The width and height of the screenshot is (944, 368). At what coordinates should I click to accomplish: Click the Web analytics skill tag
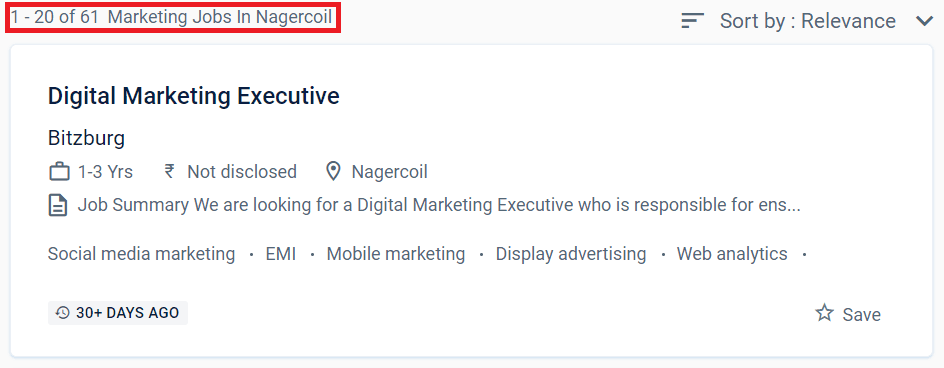[x=732, y=254]
